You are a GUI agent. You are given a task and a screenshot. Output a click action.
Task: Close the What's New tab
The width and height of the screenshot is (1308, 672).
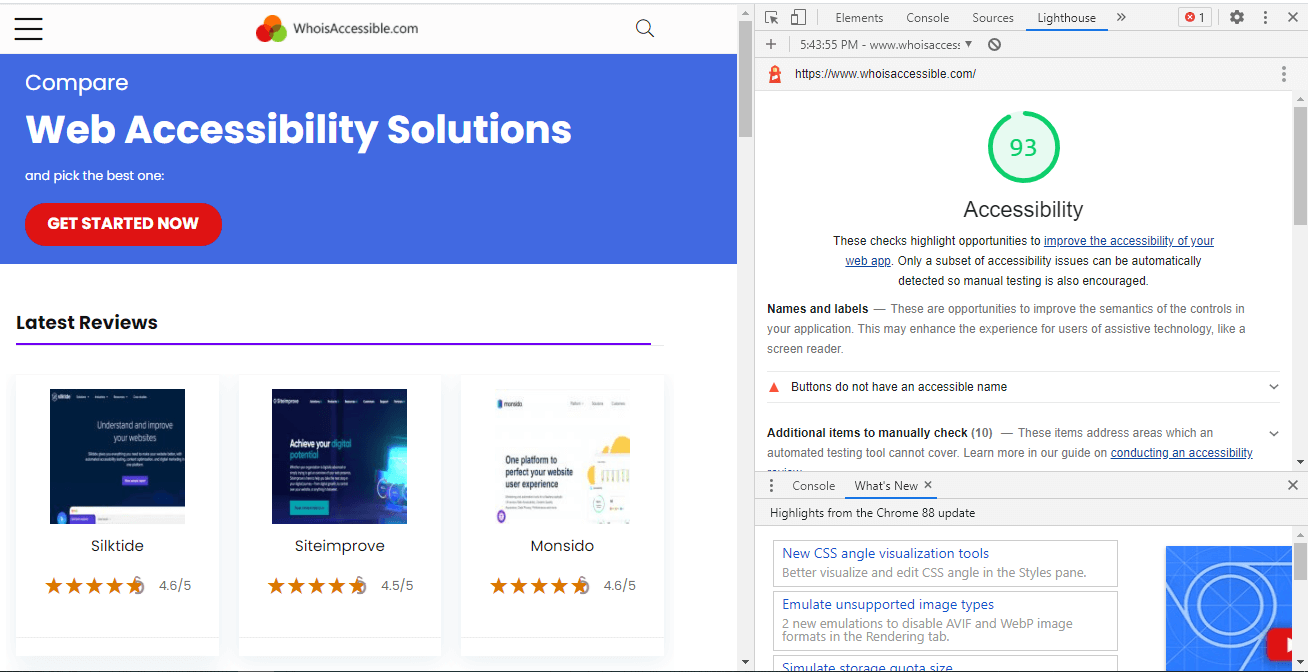pos(928,485)
